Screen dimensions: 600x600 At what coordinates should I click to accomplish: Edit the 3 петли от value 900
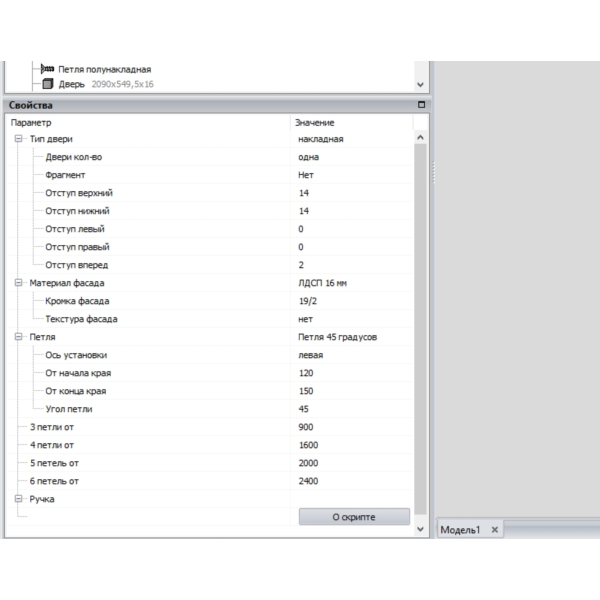click(x=352, y=427)
